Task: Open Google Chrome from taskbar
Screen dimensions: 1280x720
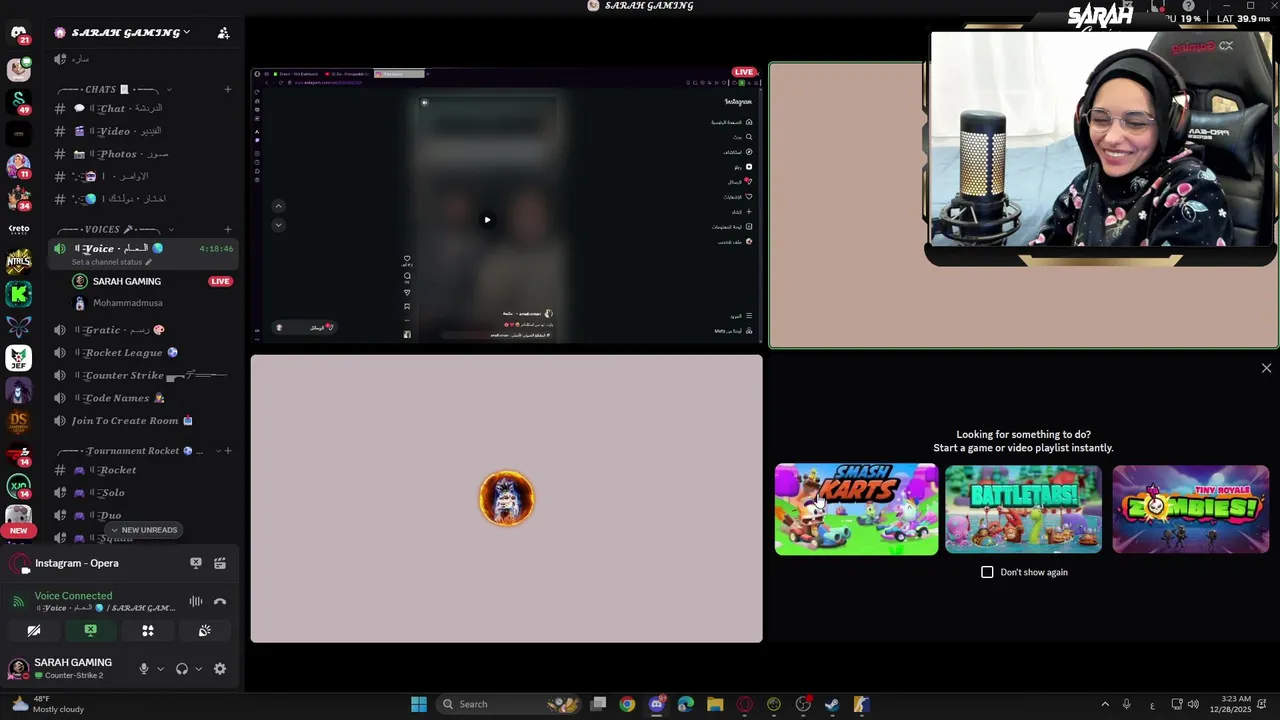Action: point(627,704)
